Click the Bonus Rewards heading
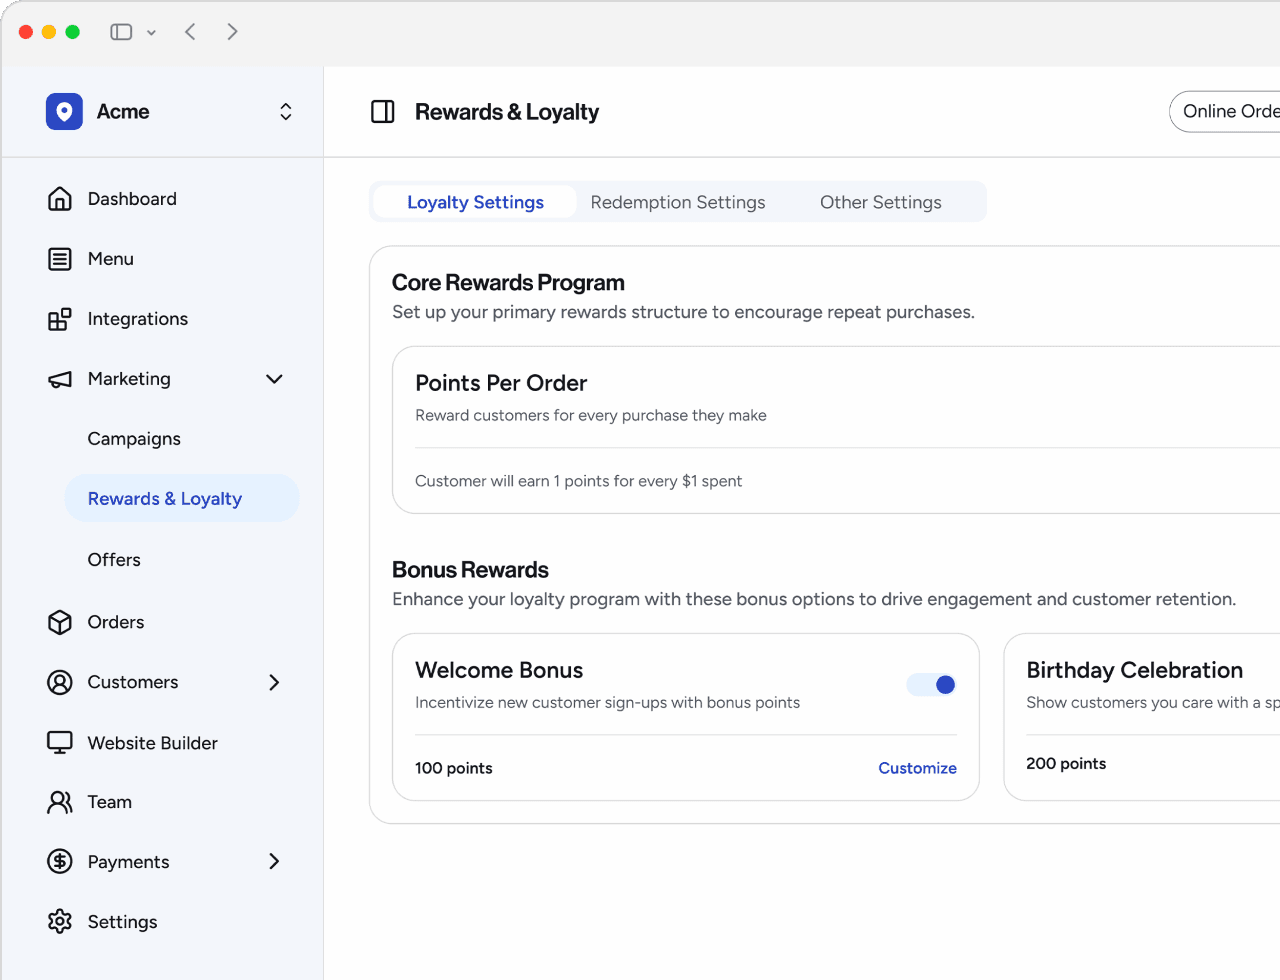The width and height of the screenshot is (1280, 980). pos(470,570)
